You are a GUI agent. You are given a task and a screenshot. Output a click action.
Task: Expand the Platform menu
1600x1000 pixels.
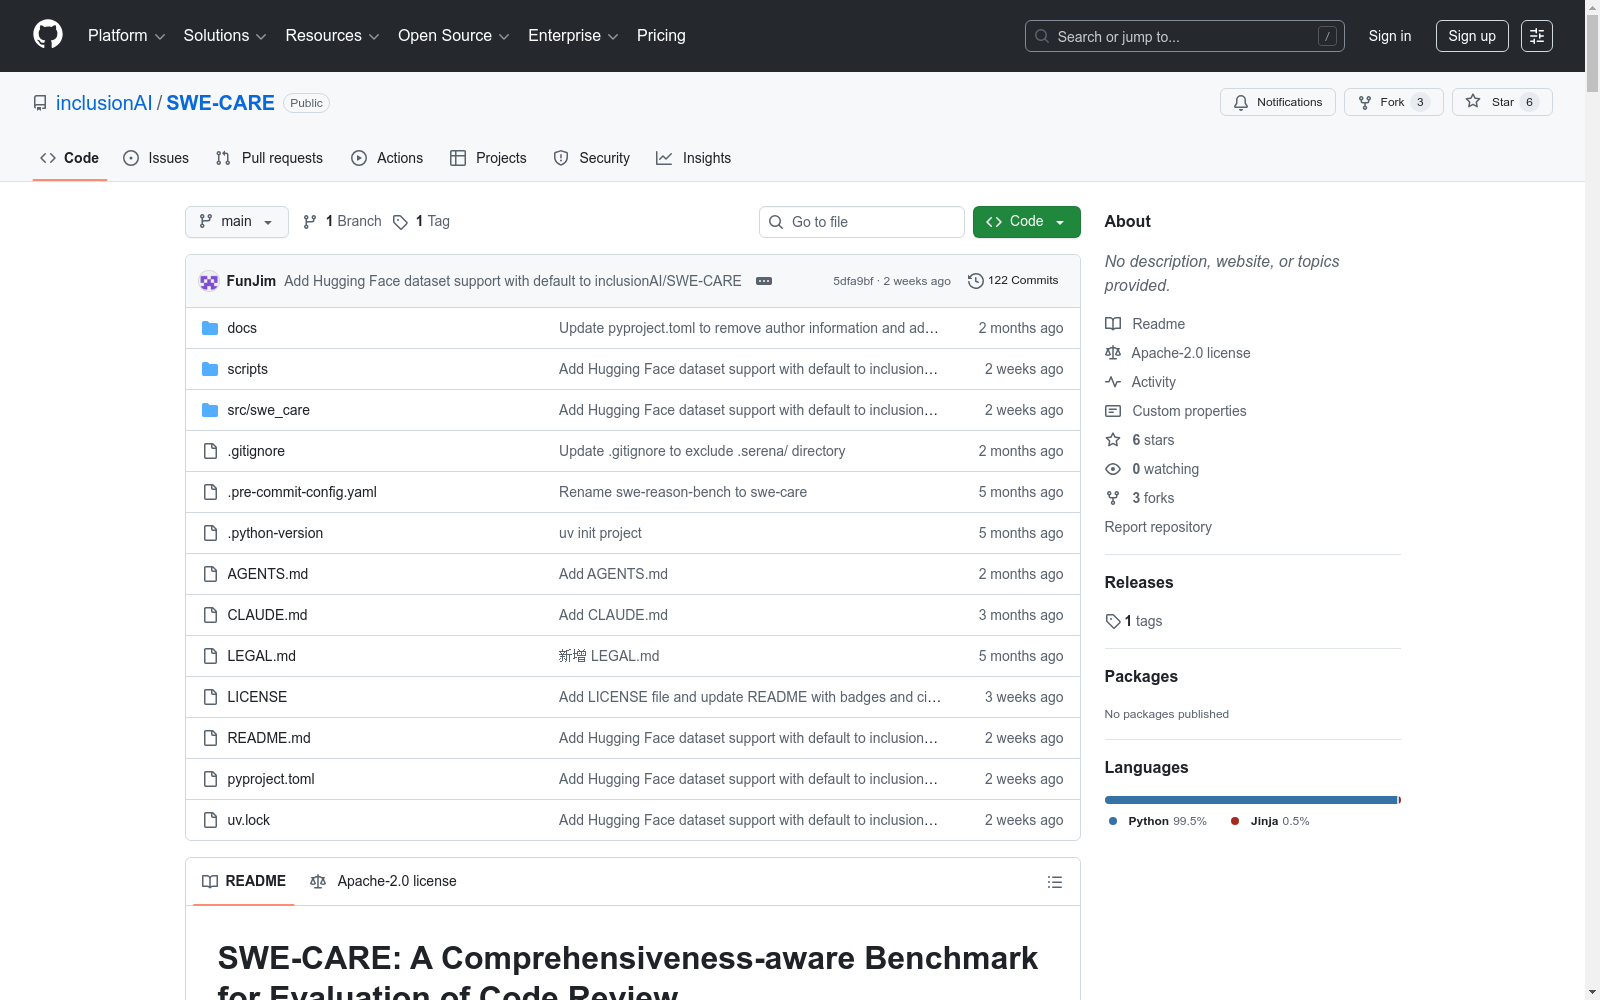click(x=126, y=36)
